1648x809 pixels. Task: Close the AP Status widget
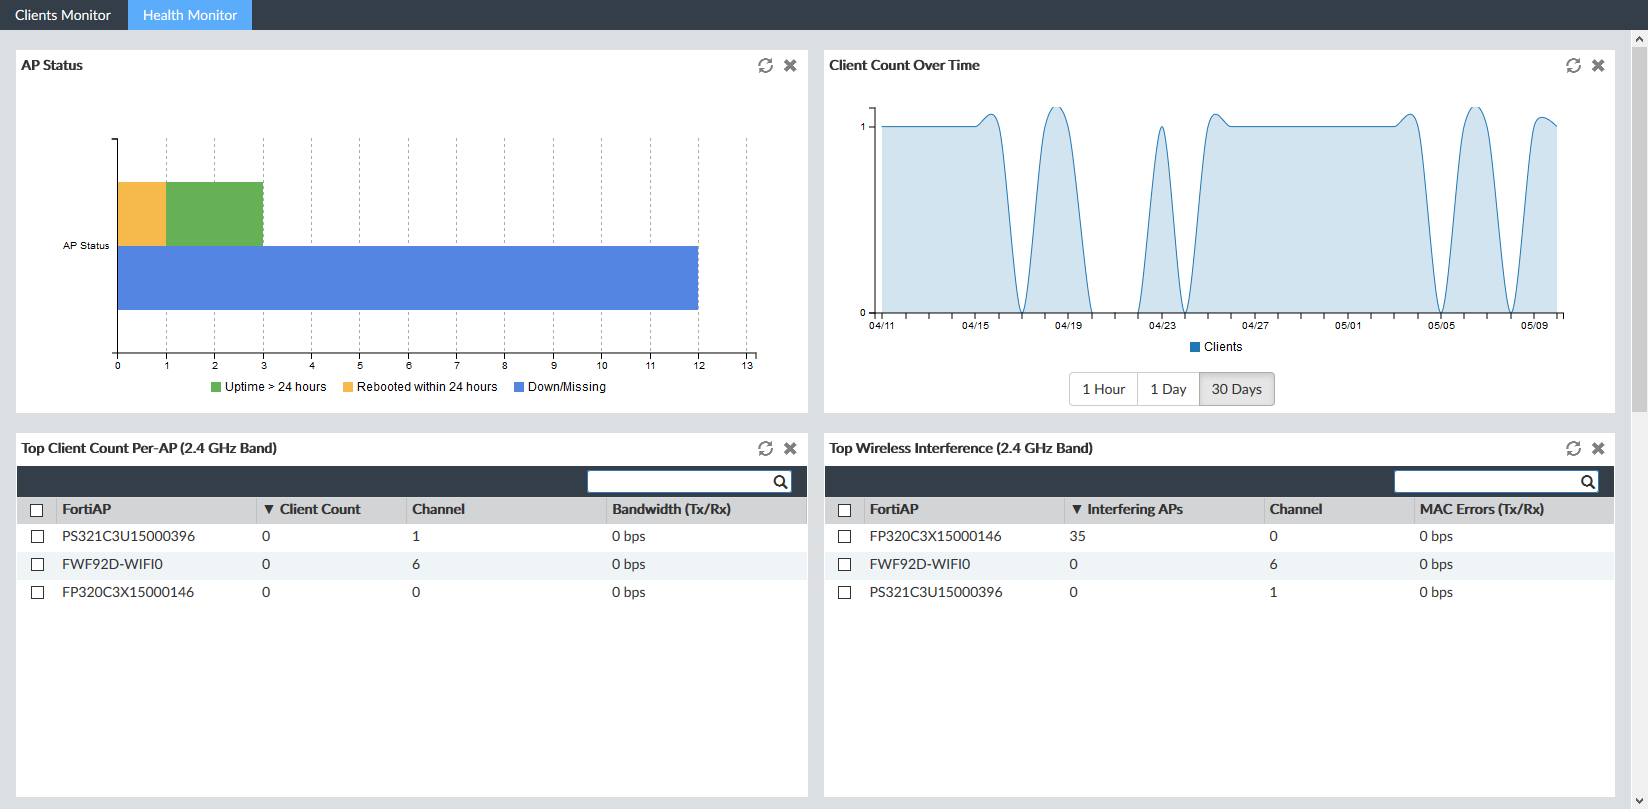(790, 65)
